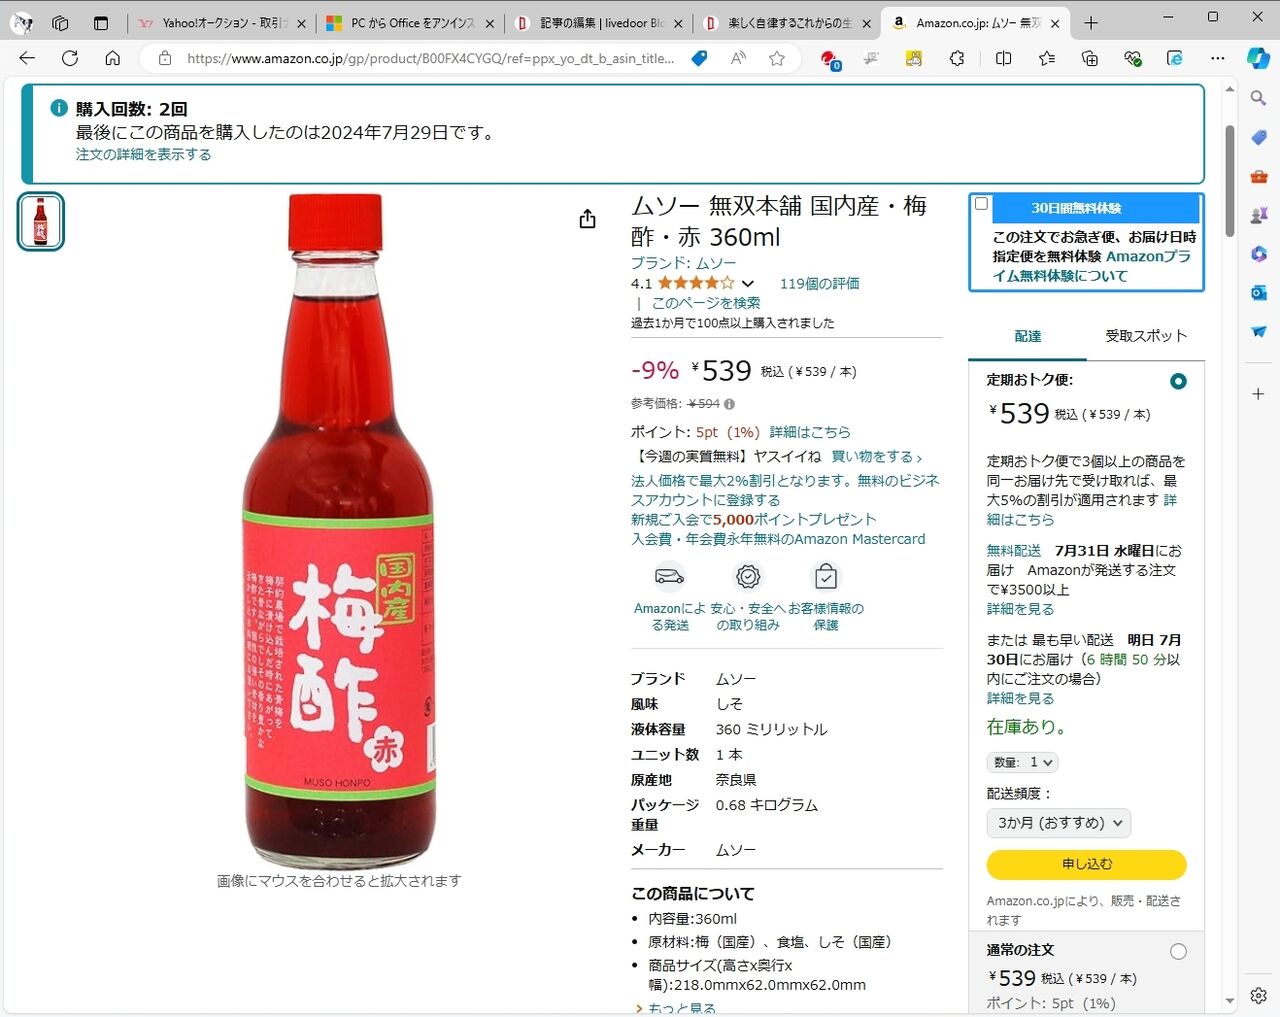Click the page vertical scrollbar thumb

(1229, 180)
